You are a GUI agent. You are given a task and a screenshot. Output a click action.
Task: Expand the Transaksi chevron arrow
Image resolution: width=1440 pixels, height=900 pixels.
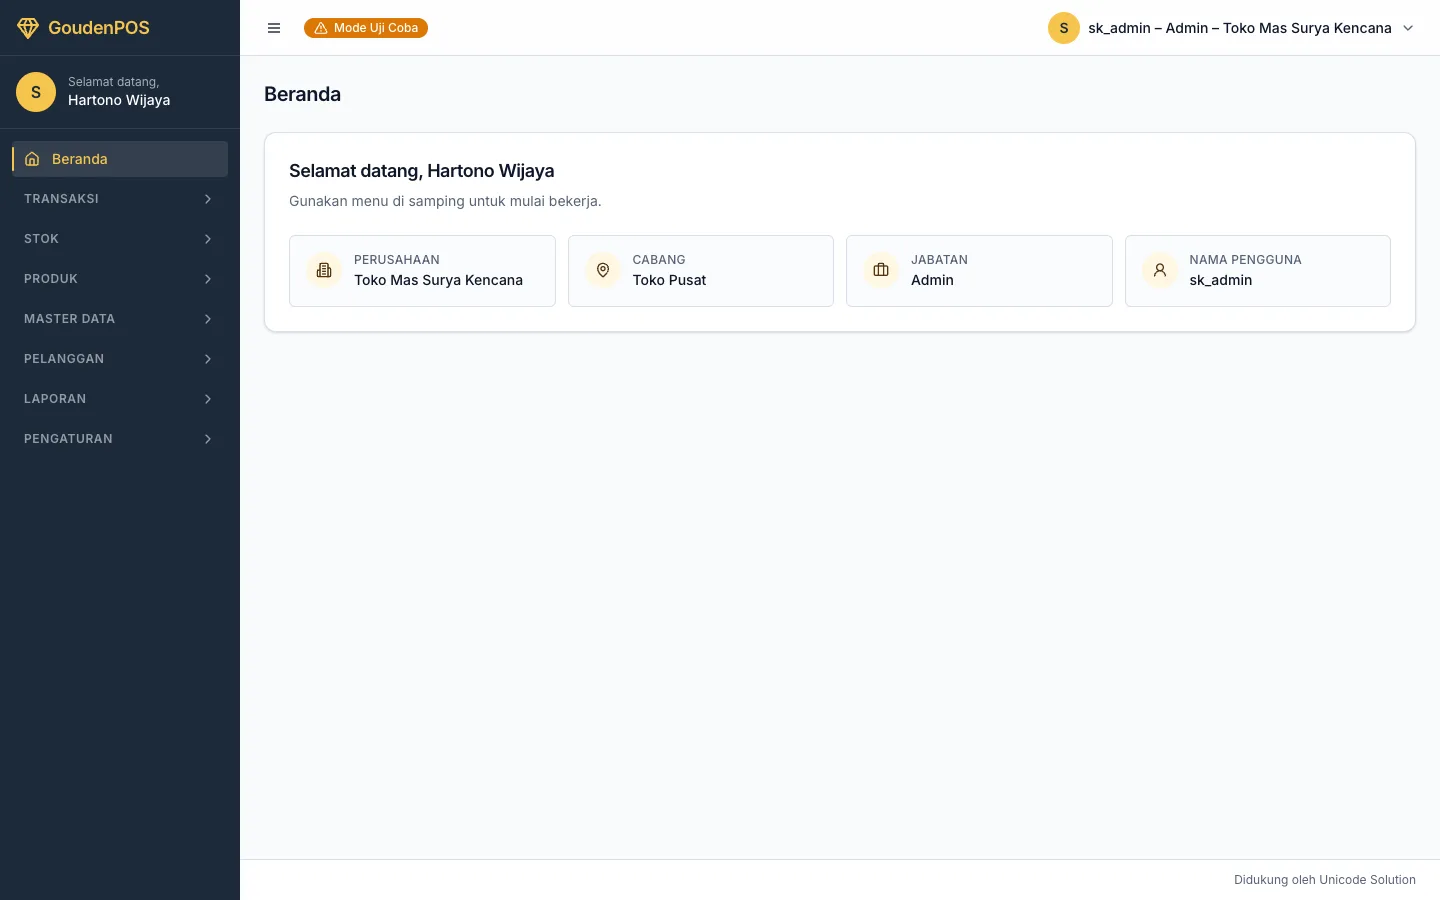(x=208, y=199)
